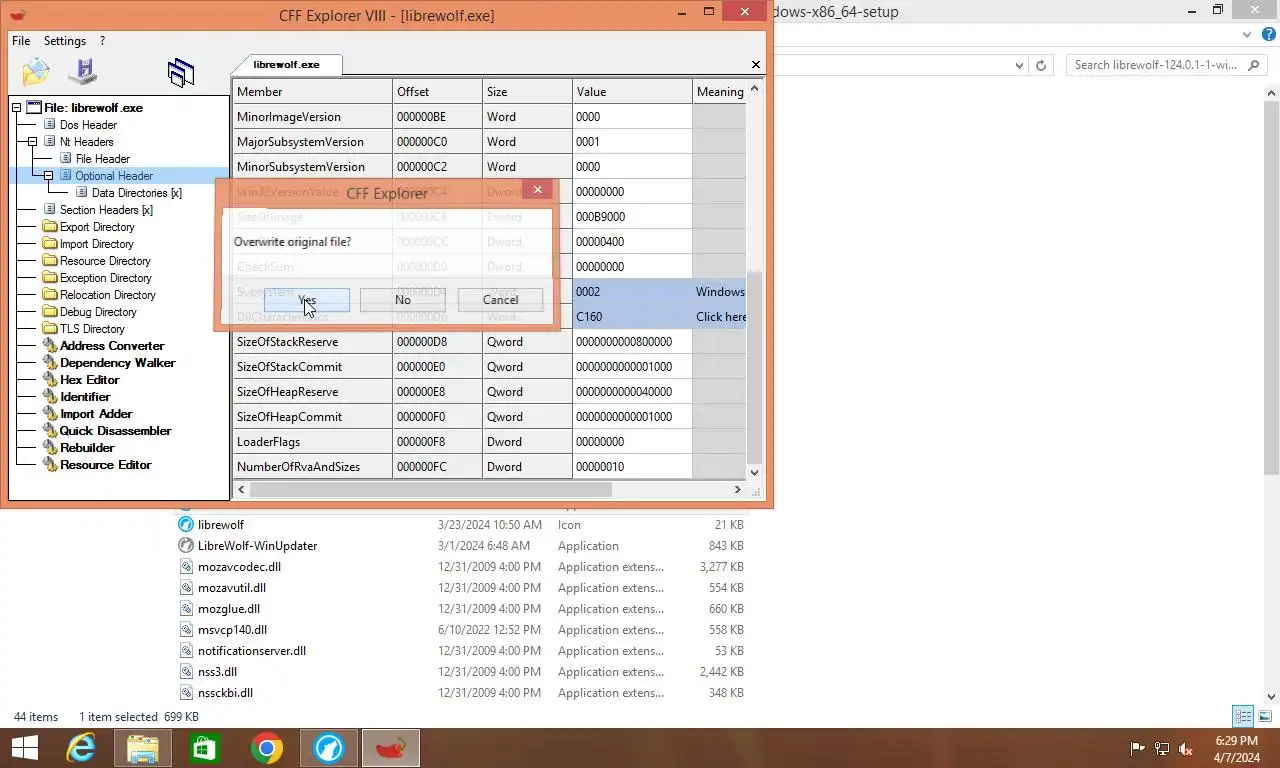Screen dimensions: 1280x768
Task: Select the 000B9000 value cell
Action: point(632,217)
